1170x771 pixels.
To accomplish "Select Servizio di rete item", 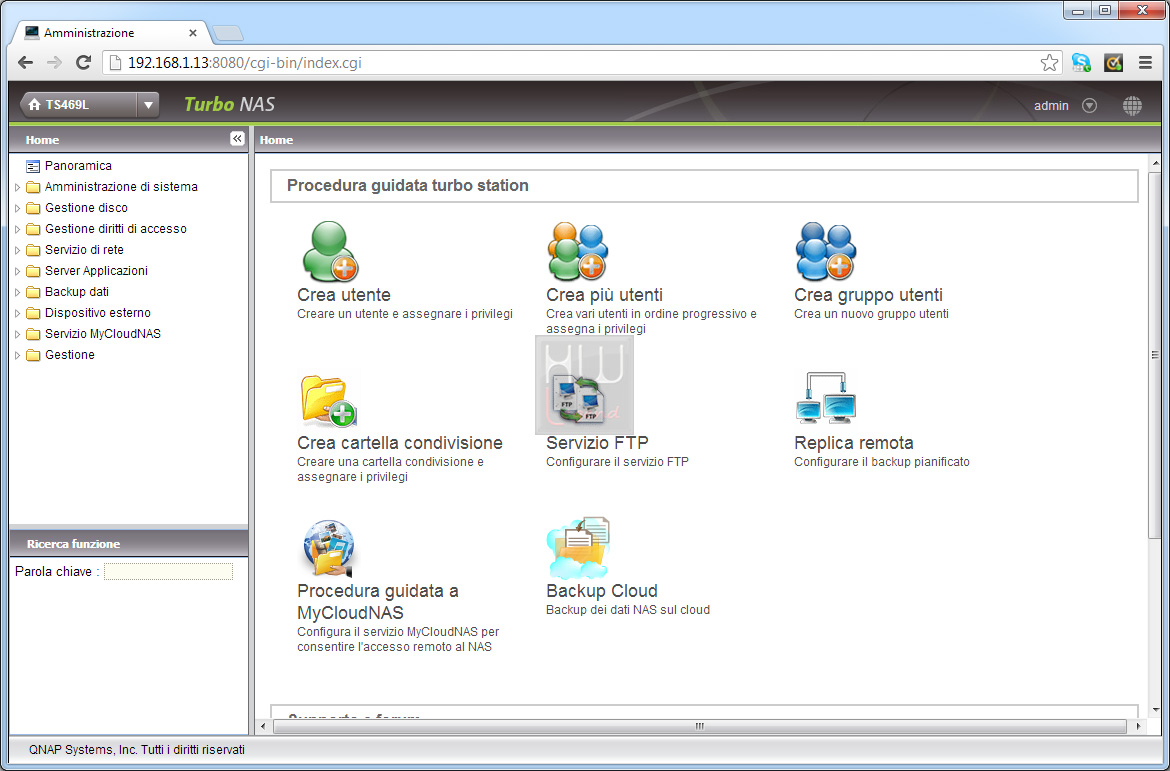I will 84,249.
